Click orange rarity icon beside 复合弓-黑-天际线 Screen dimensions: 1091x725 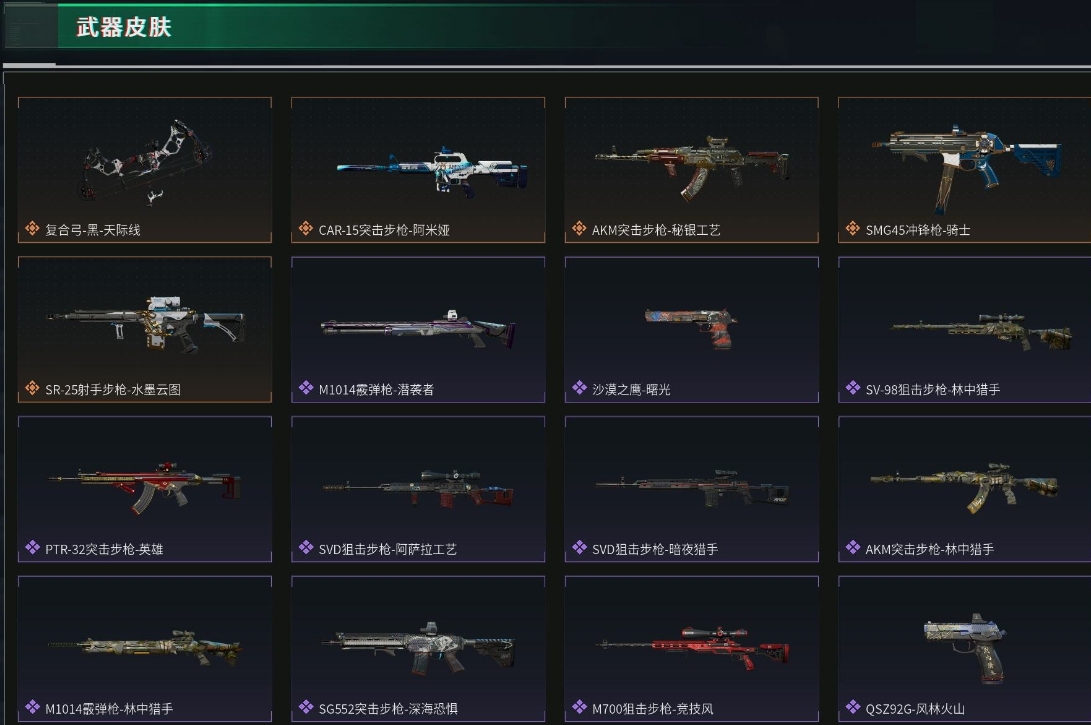pyautogui.click(x=32, y=228)
